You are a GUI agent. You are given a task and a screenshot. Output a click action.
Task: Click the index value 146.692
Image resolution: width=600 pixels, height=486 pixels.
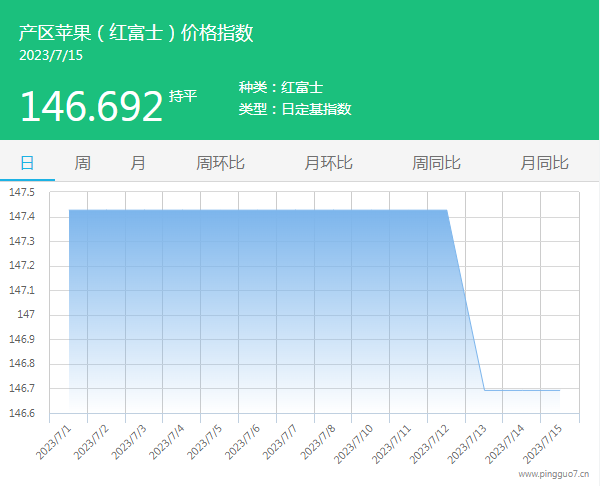click(91, 106)
